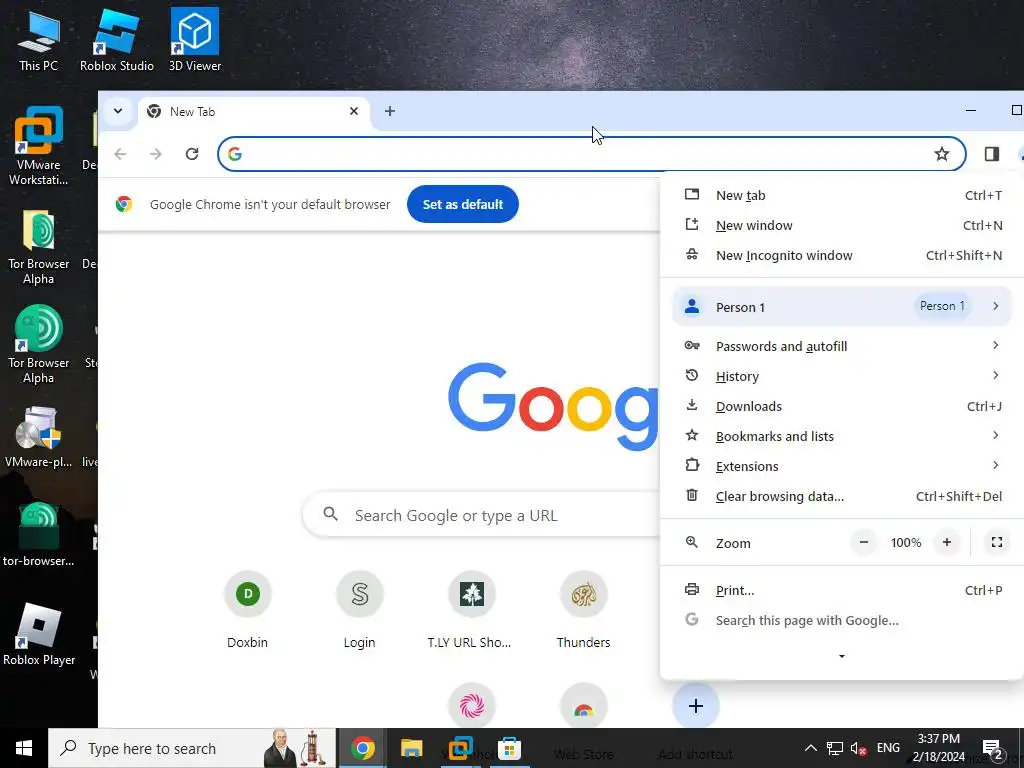Image resolution: width=1024 pixels, height=768 pixels.
Task: Go forward with the forward arrow
Action: tap(155, 154)
